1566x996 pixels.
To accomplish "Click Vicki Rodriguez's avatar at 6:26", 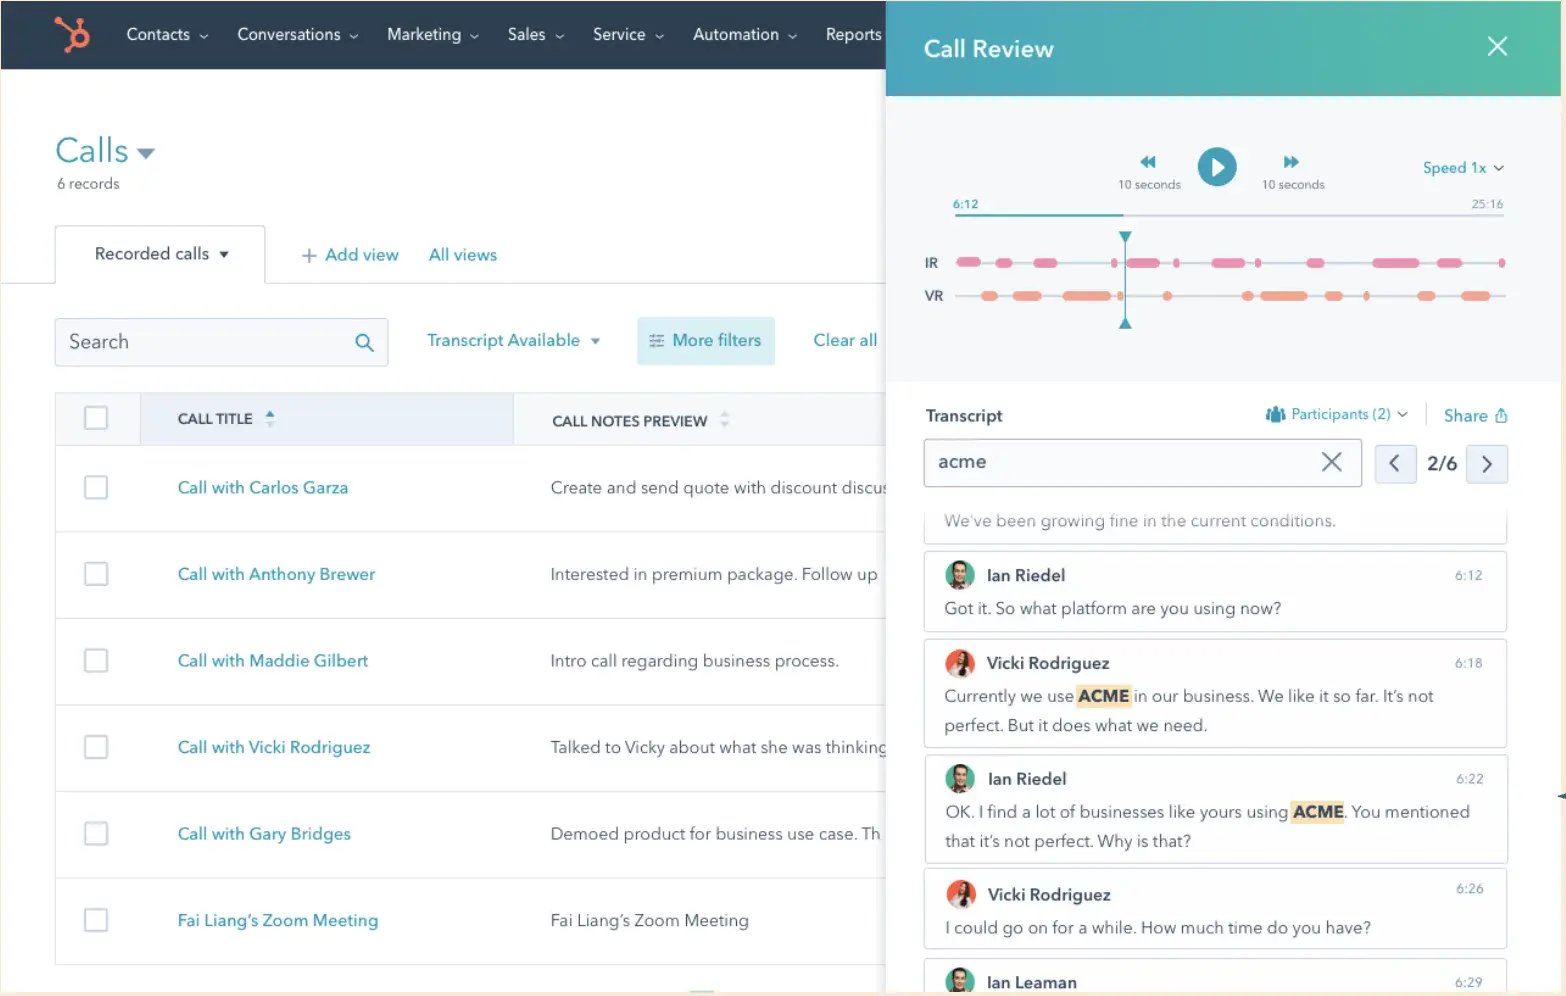I will [961, 894].
